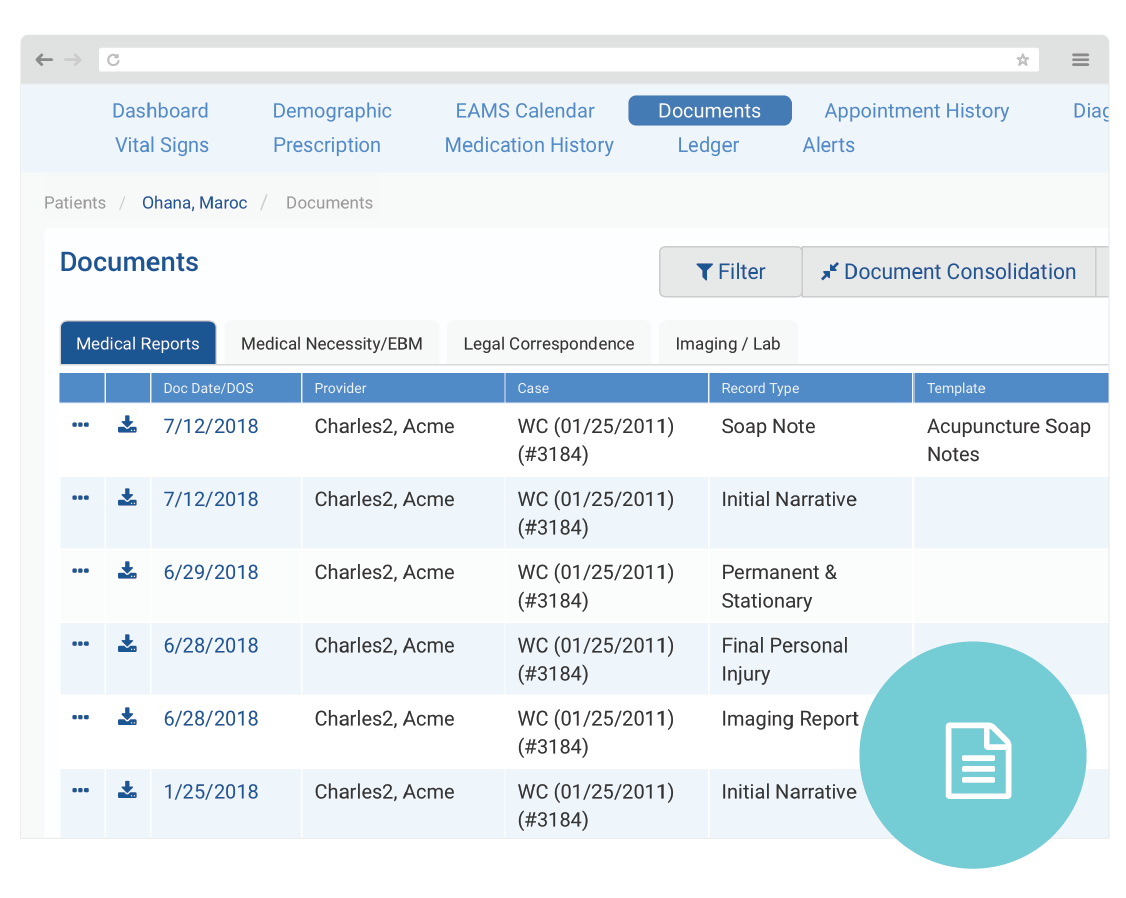Download the 1/25/2018 Initial Narrative document
Screen dimensions: 1126x898
pos(127,790)
